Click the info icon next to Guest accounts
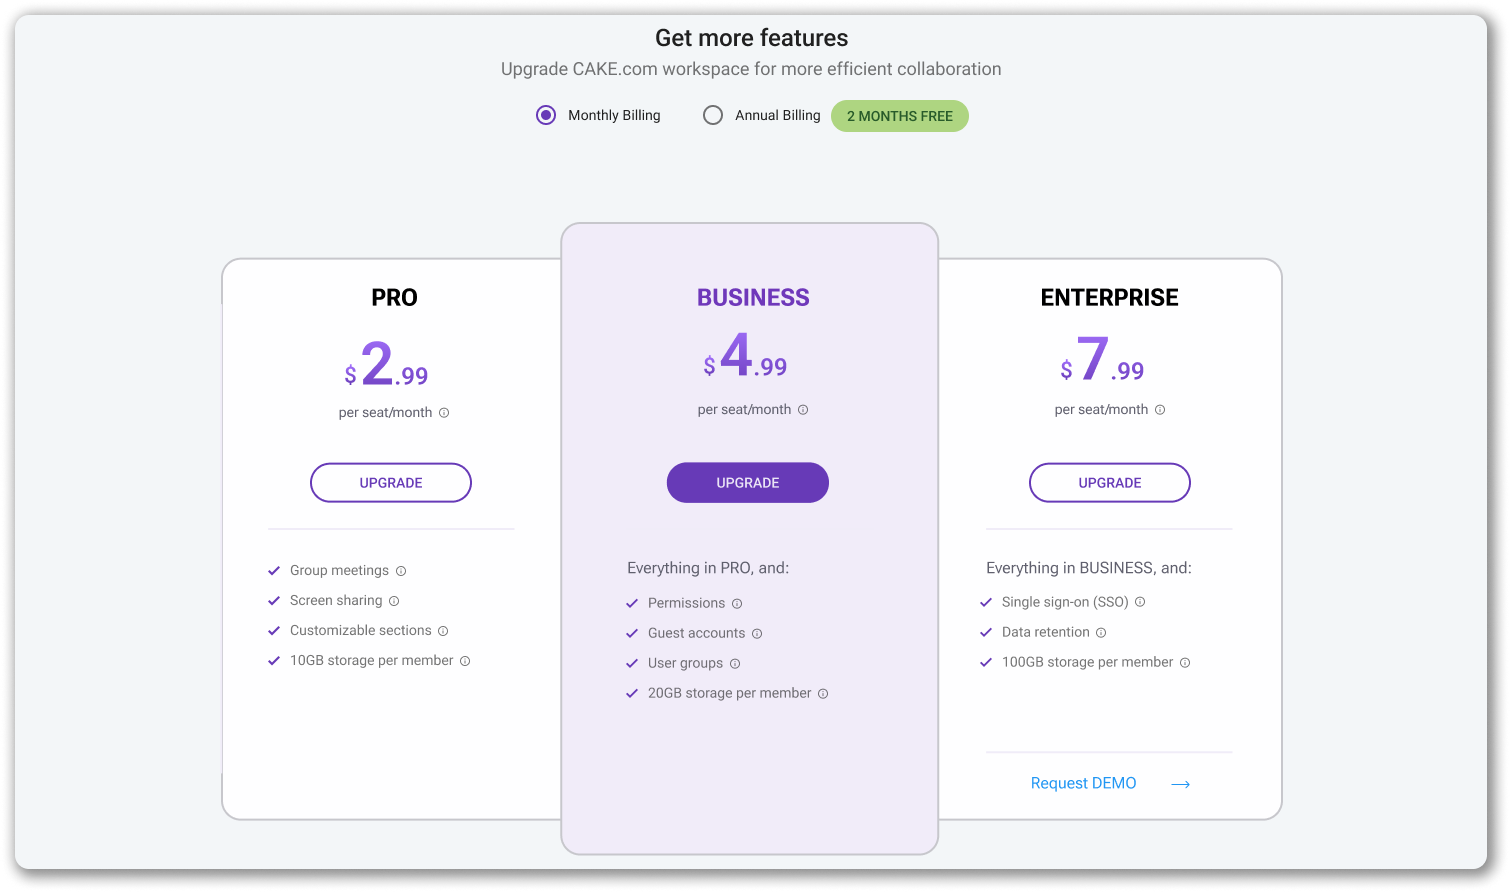Viewport: 1510px width, 892px height. pyautogui.click(x=758, y=633)
